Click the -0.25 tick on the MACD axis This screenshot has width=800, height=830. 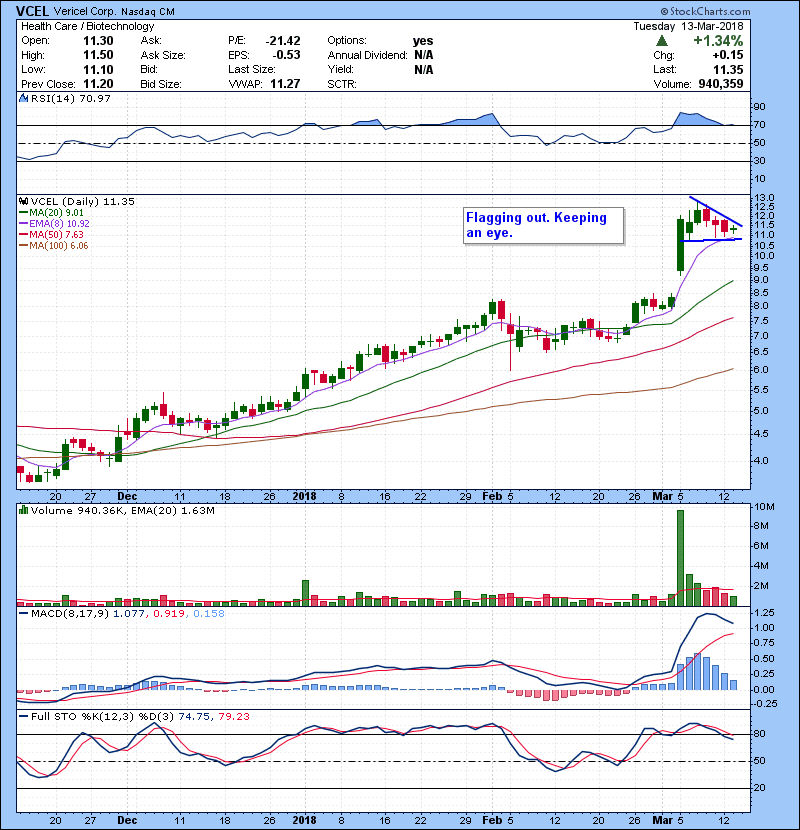pyautogui.click(x=765, y=703)
